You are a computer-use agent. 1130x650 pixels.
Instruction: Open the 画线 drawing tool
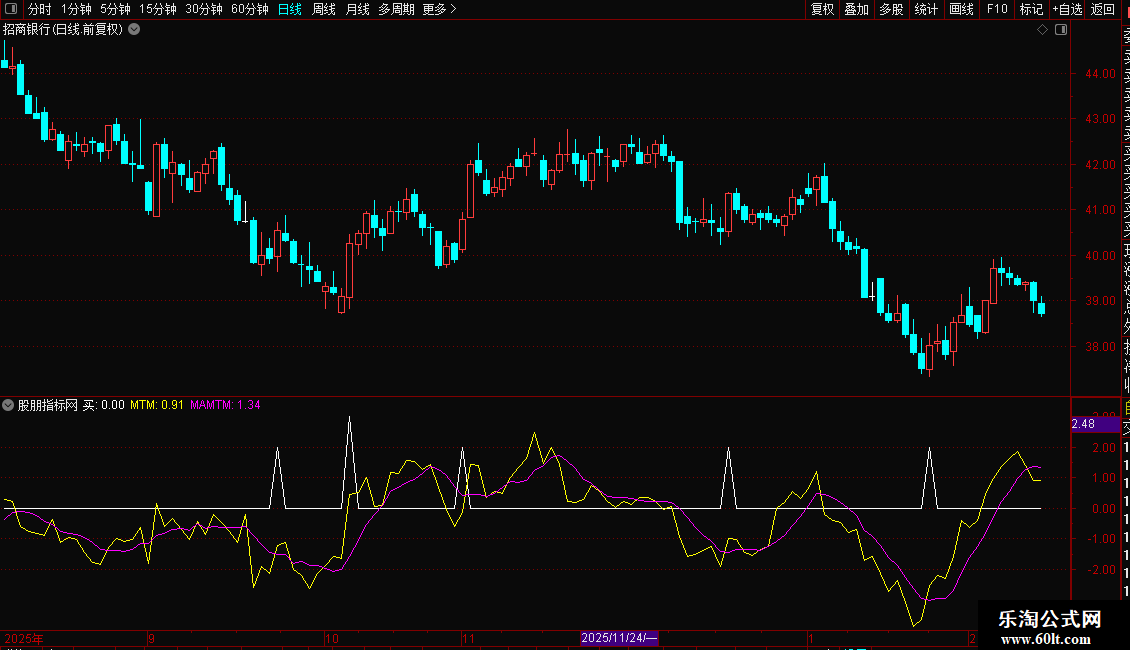(961, 9)
